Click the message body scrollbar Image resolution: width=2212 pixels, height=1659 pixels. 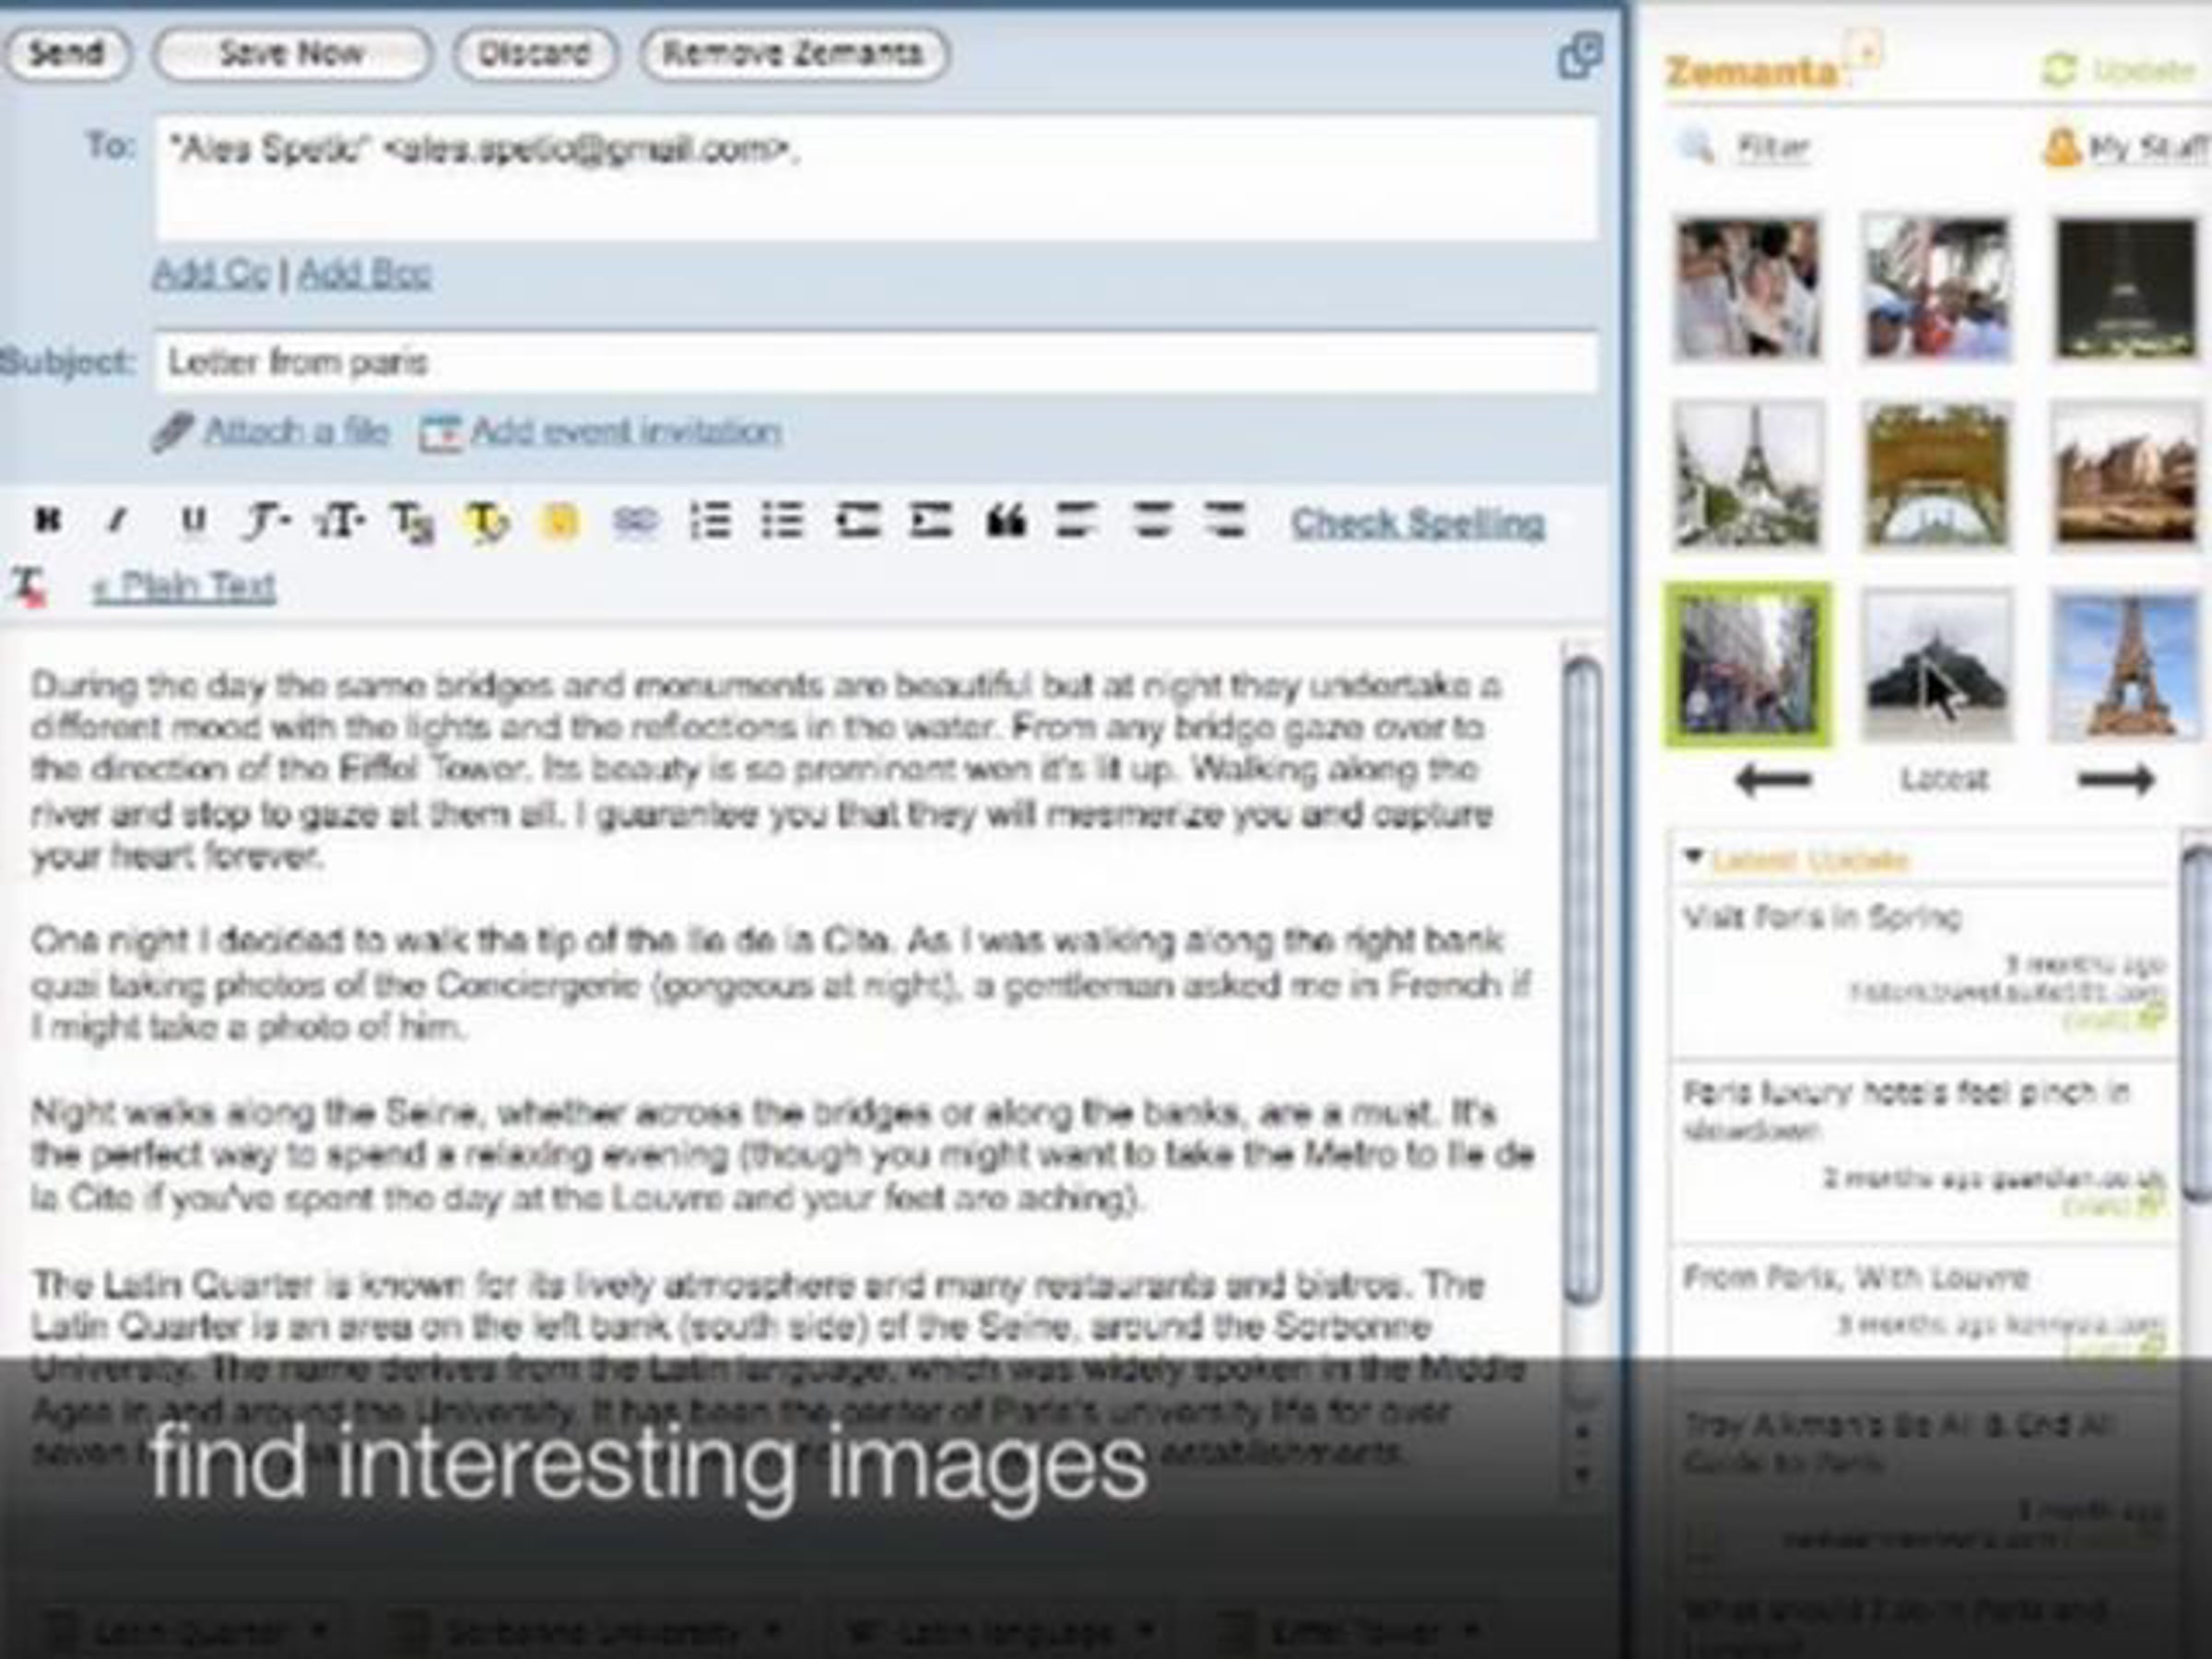[1582, 980]
